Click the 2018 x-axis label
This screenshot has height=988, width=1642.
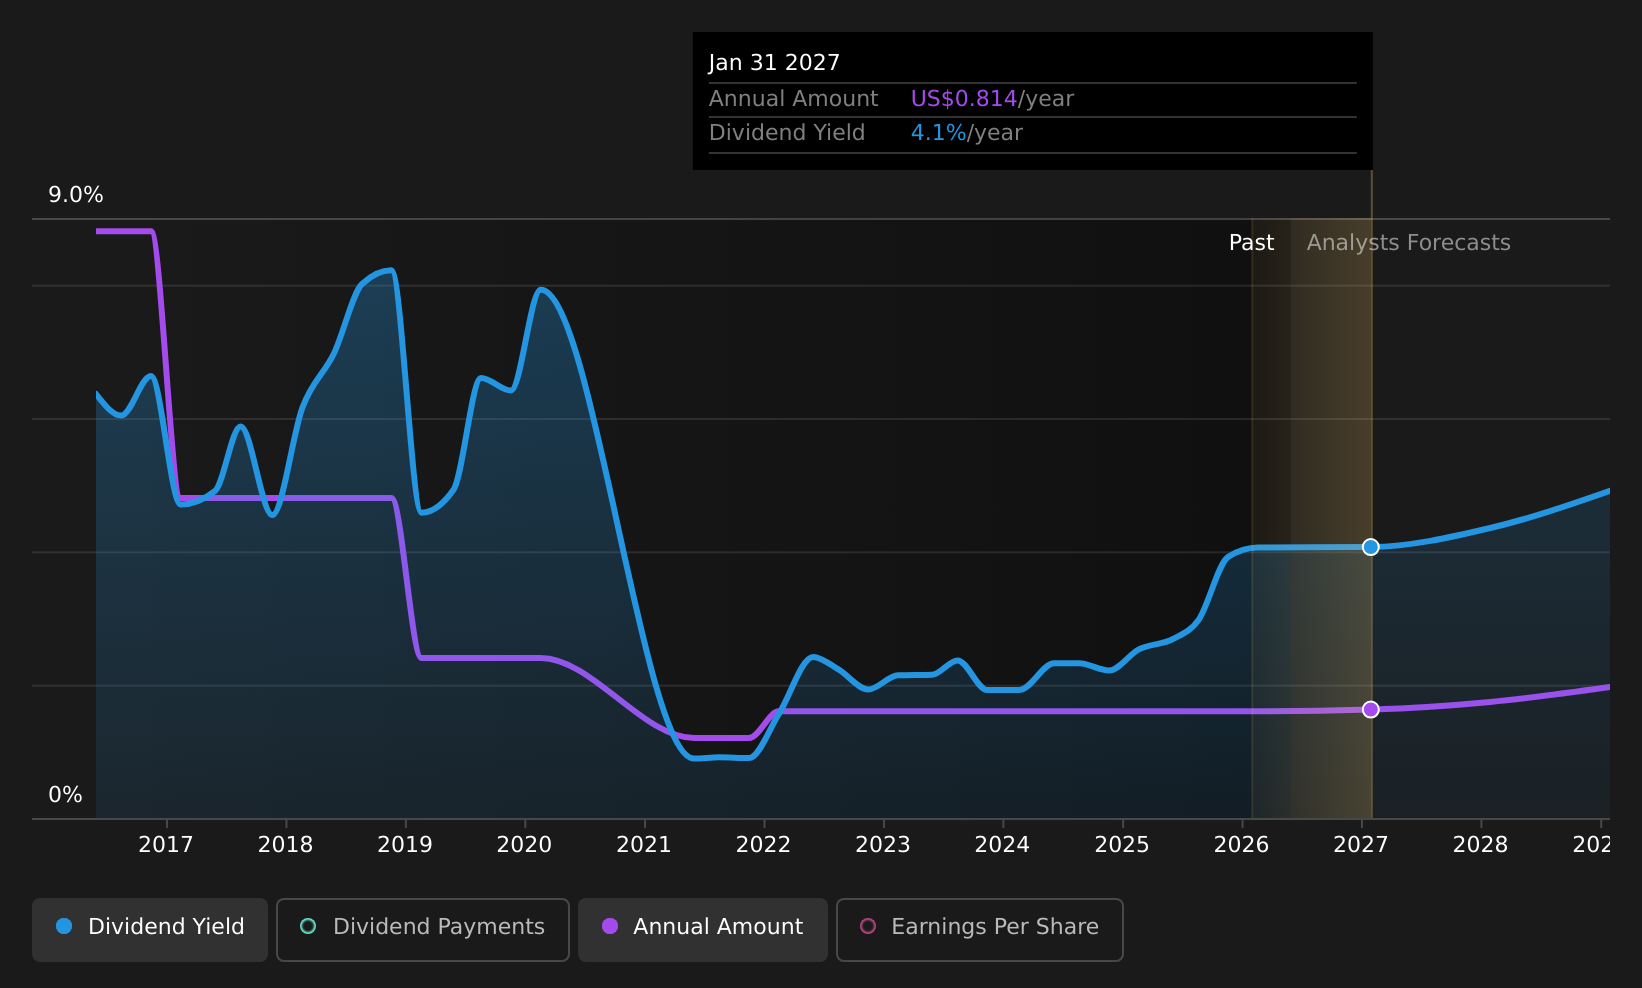(x=286, y=845)
